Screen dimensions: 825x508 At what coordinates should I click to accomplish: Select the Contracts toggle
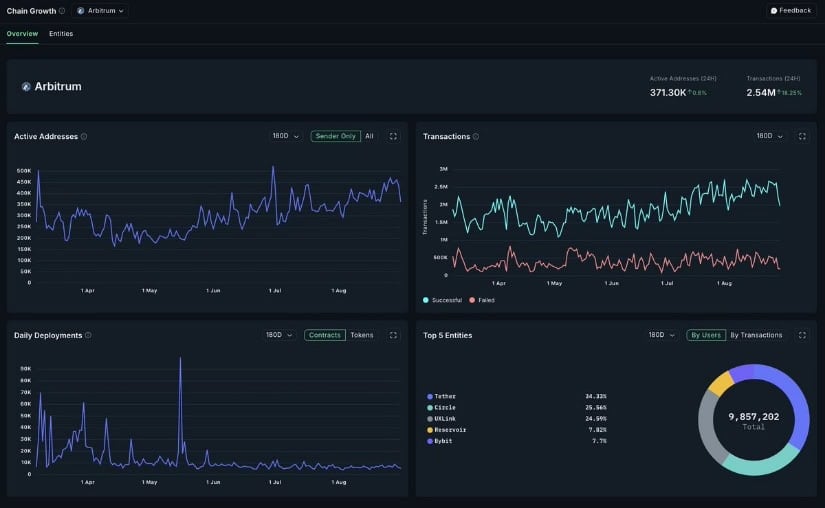point(325,335)
